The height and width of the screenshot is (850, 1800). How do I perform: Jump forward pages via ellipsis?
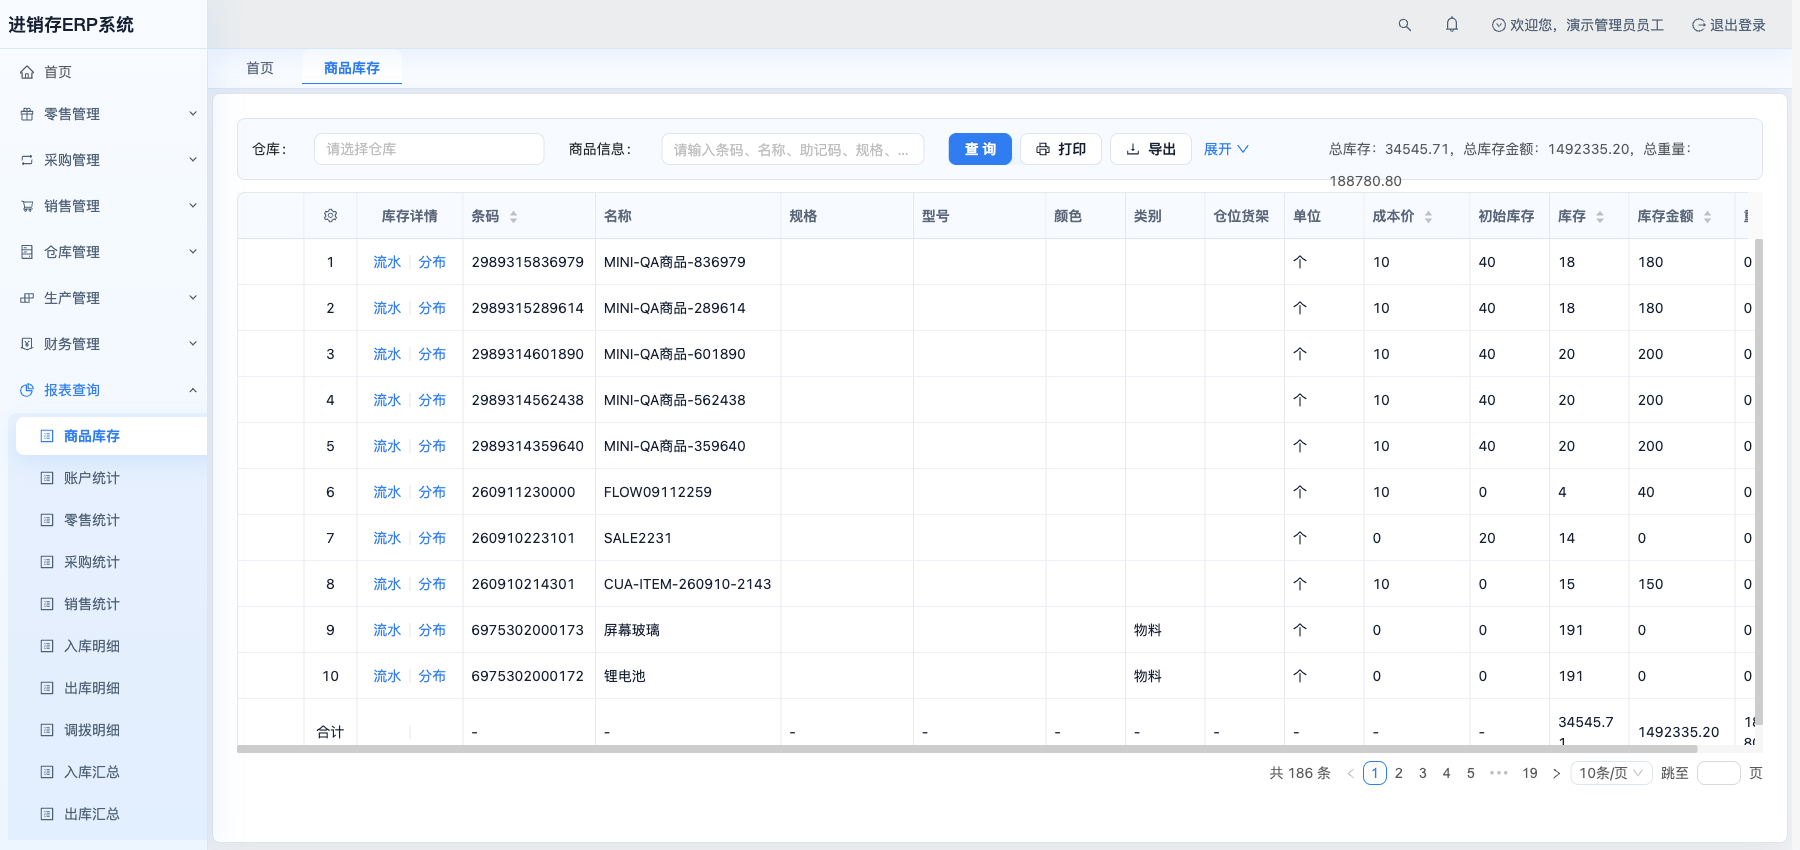[x=1498, y=773]
